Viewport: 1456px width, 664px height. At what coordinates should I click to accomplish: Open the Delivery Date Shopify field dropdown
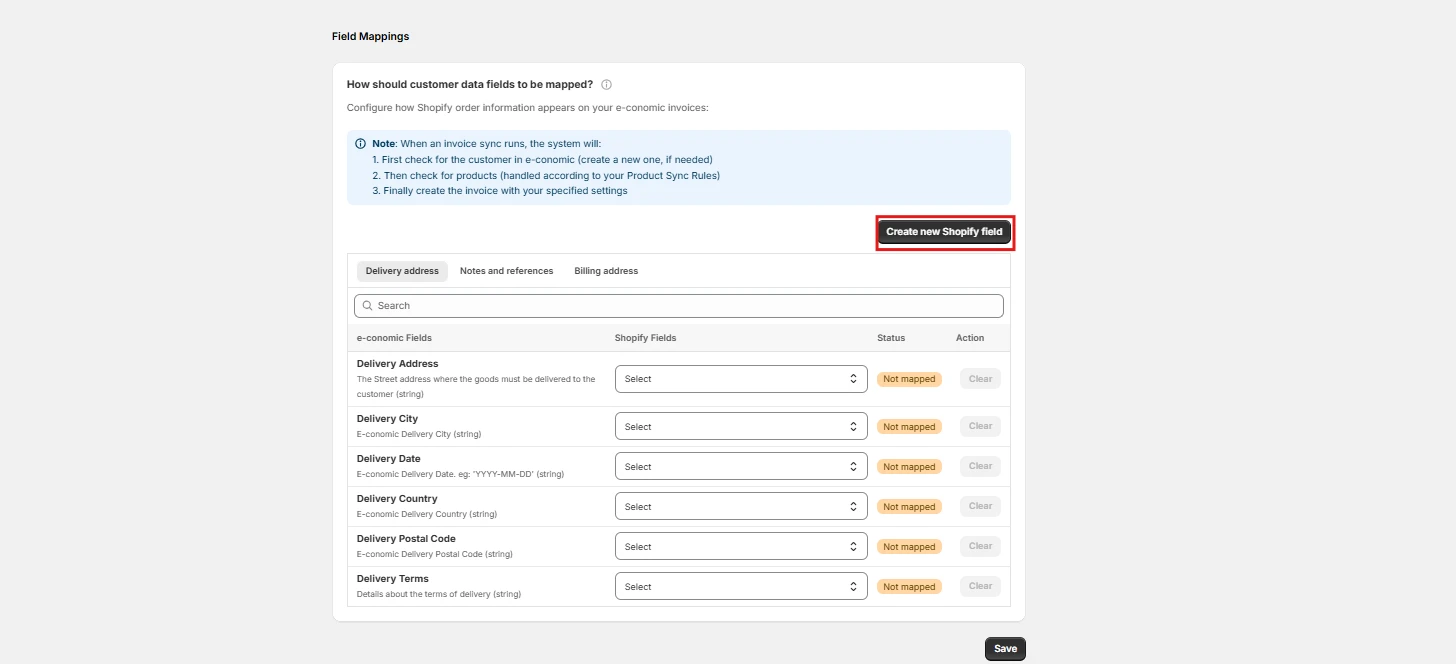pos(741,467)
